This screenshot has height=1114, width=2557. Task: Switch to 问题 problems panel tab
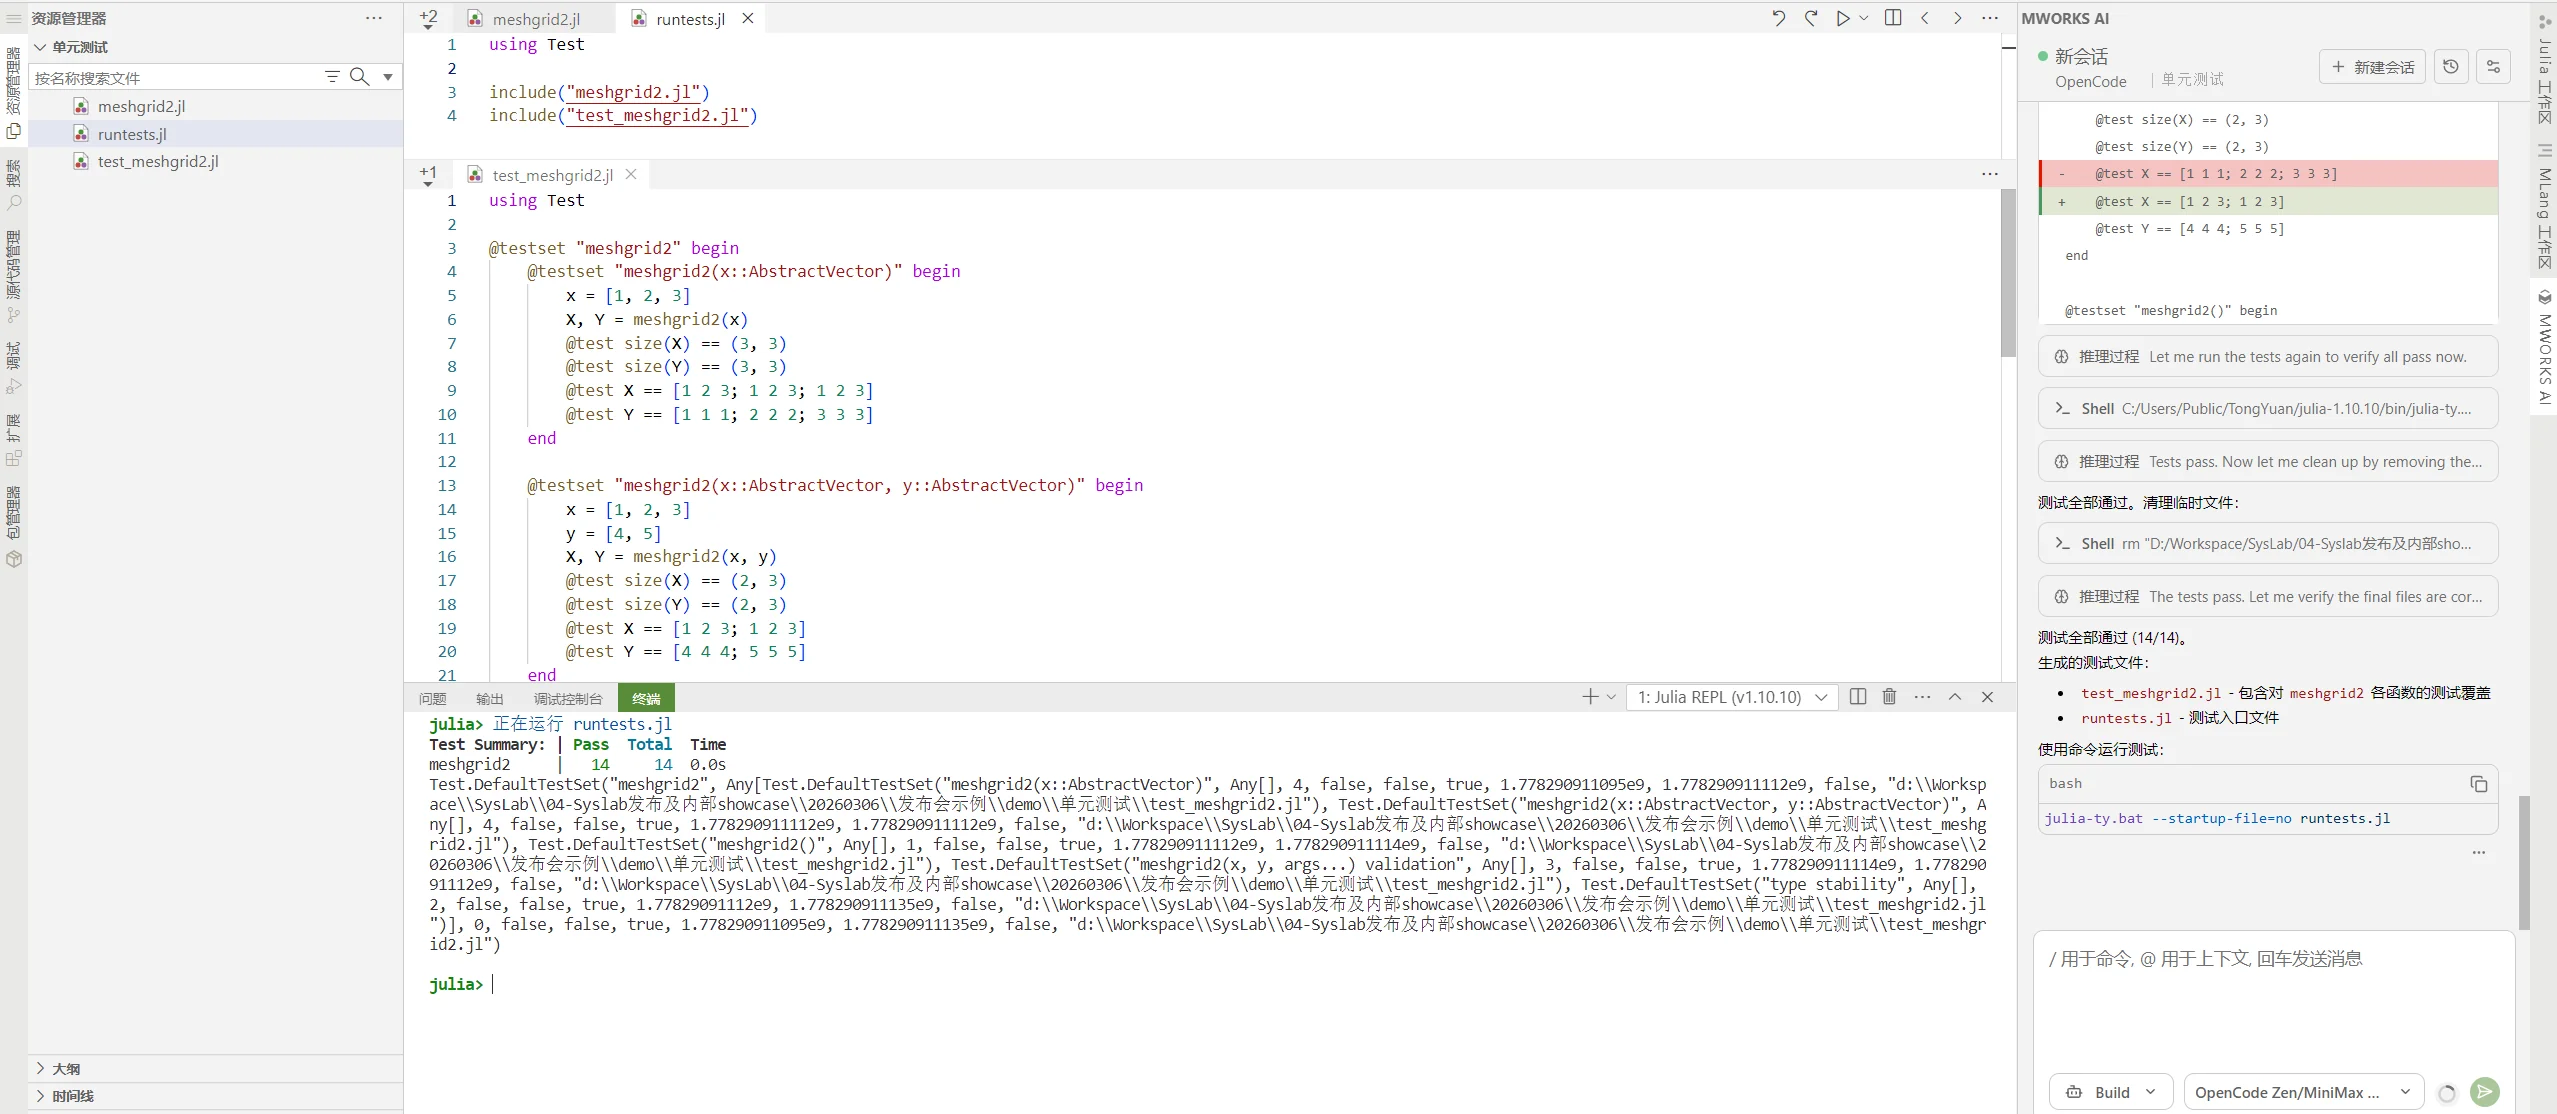433,698
